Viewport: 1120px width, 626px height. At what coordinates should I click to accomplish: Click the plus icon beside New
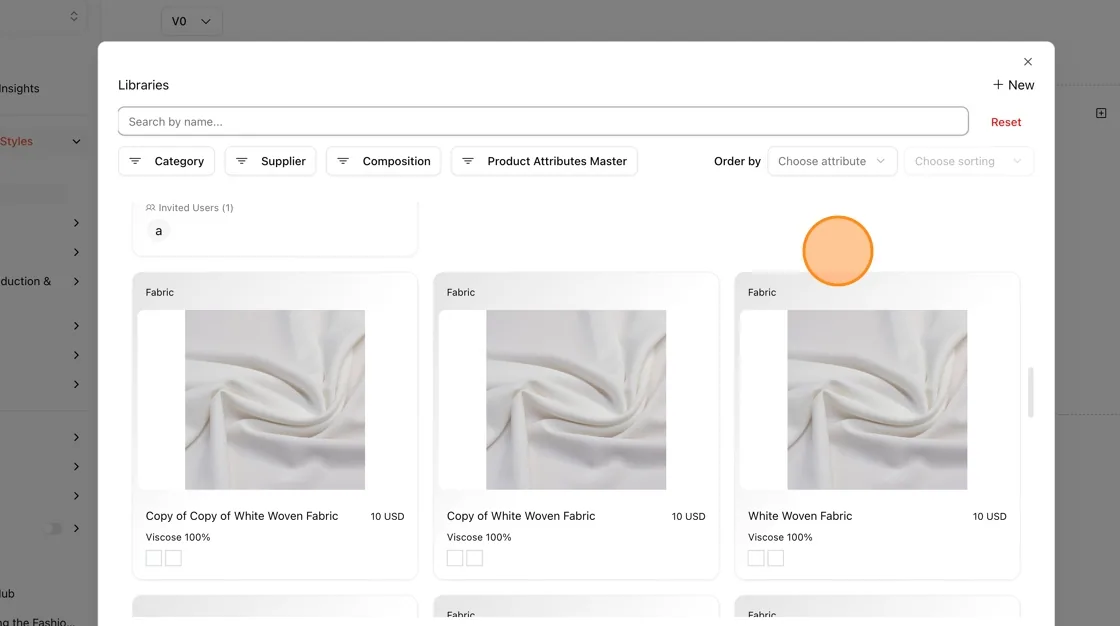click(x=998, y=84)
